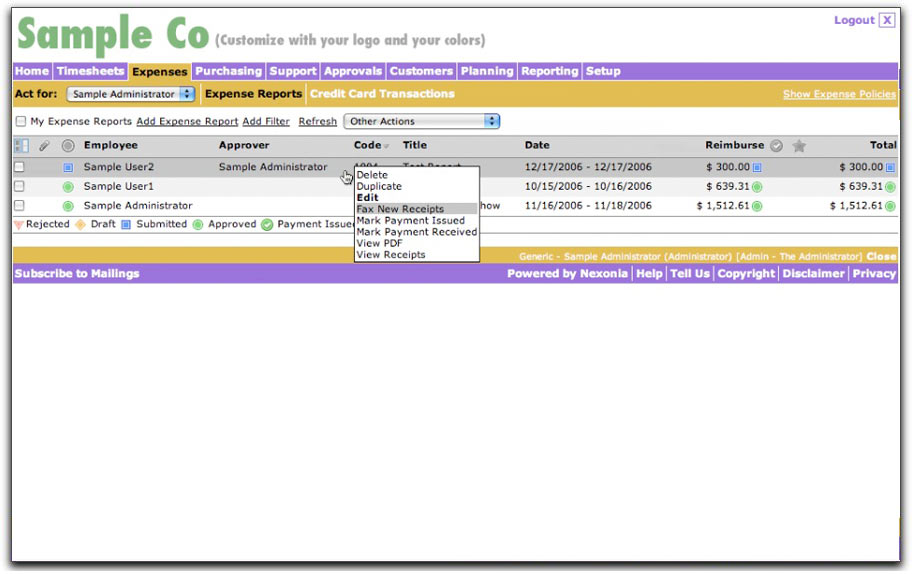Click blue icon next to $300.00 Total
The image size is (912, 574).
(x=890, y=167)
